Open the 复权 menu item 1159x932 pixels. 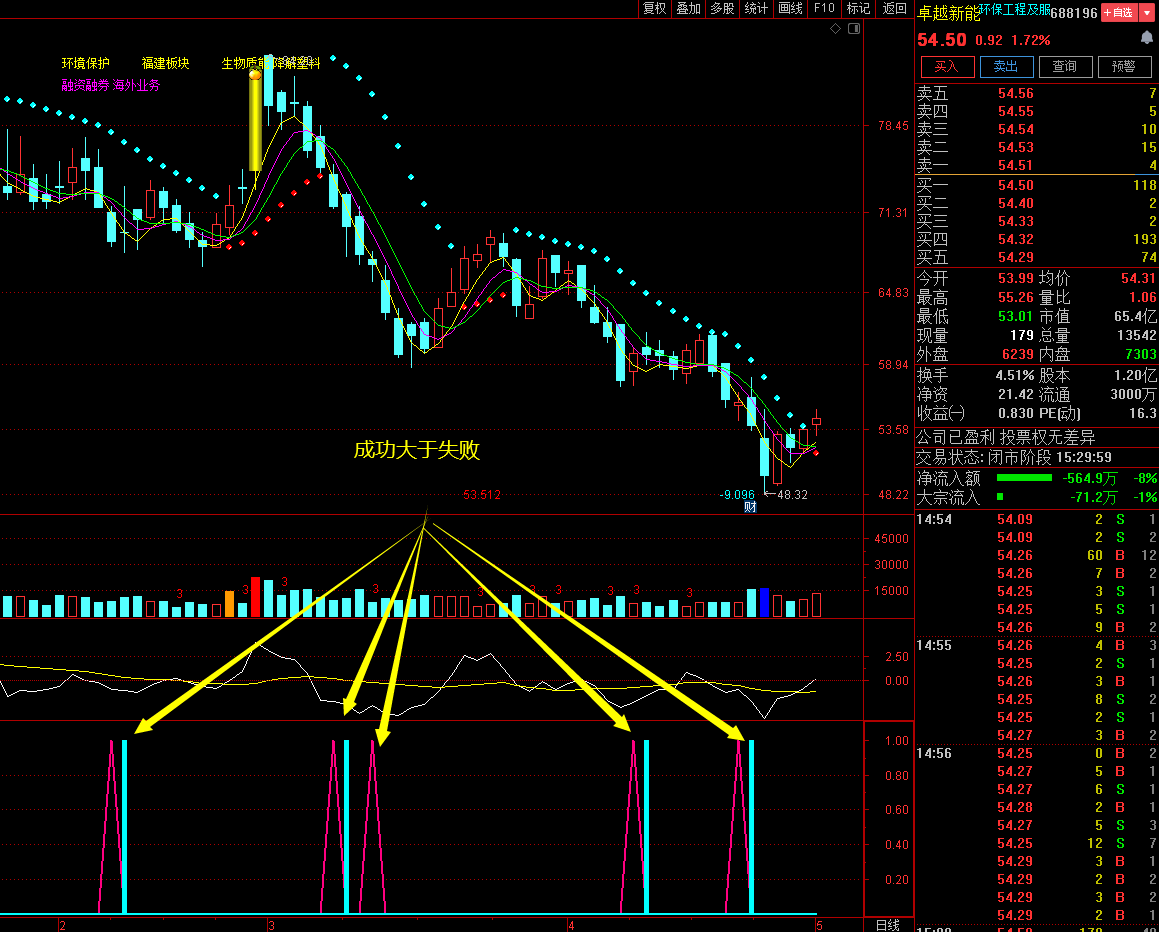pyautogui.click(x=655, y=8)
